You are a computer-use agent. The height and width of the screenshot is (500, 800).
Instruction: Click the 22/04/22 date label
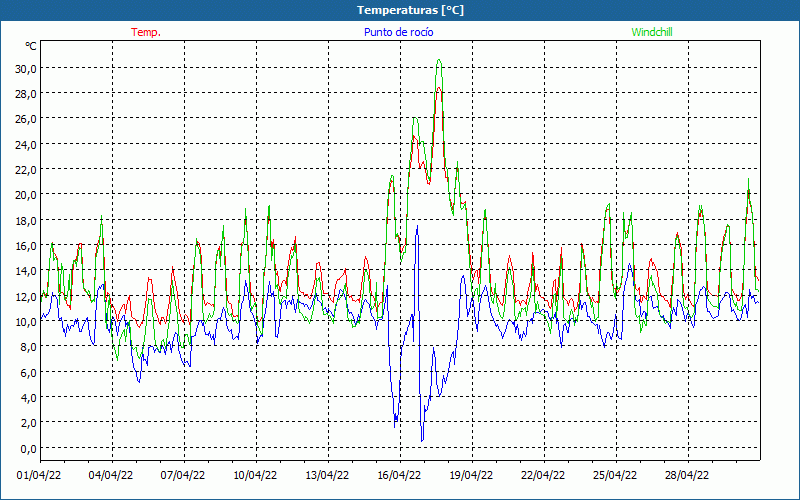pos(543,475)
